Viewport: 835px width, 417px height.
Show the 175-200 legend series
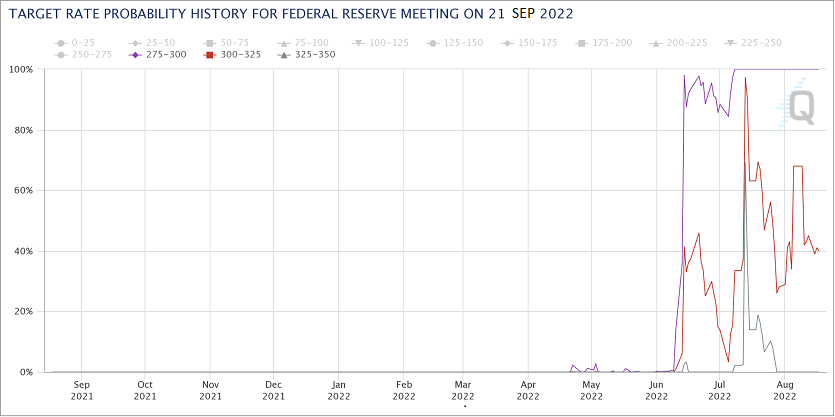pos(605,43)
